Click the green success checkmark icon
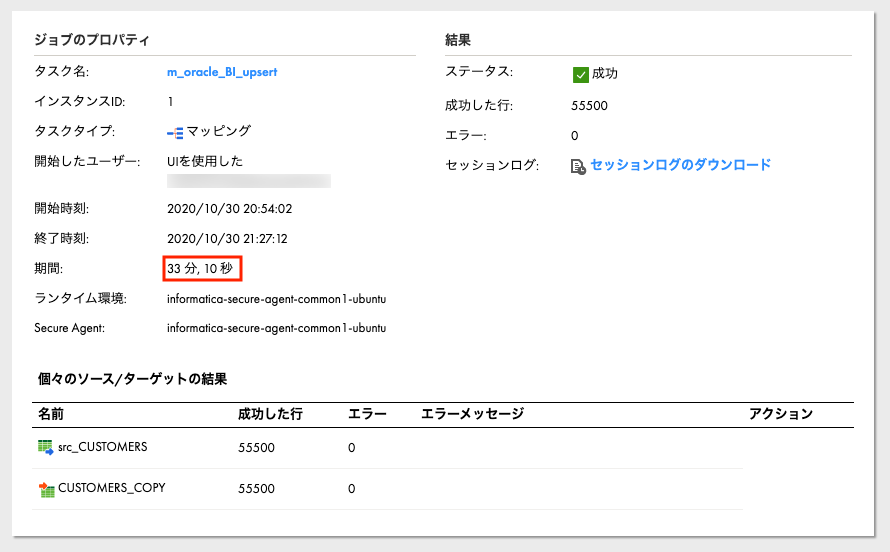Viewport: 890px width, 552px height. [581, 74]
